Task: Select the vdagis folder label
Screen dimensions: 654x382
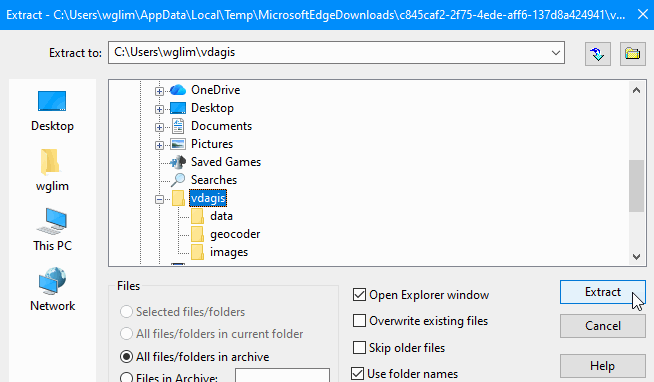Action: pos(208,198)
